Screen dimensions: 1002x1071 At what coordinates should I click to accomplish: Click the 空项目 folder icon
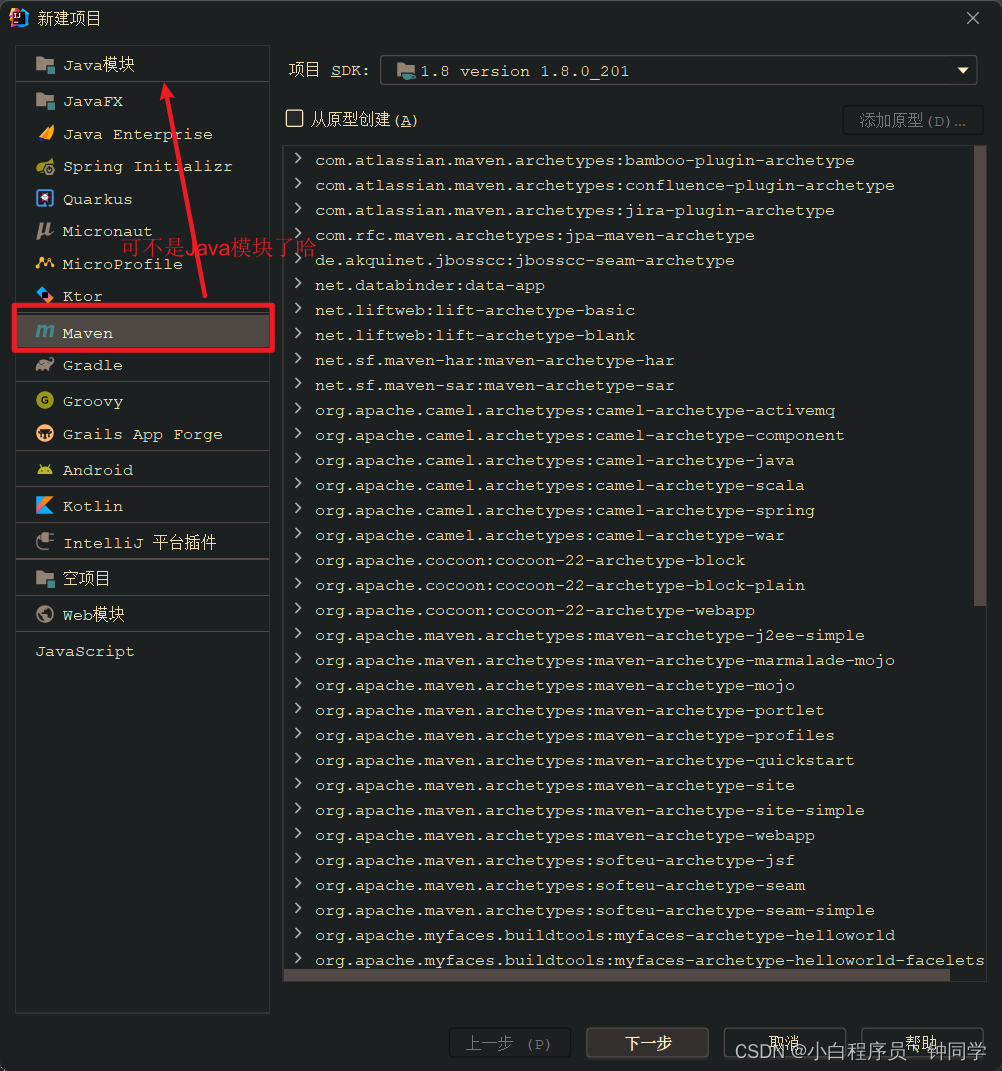click(x=45, y=579)
